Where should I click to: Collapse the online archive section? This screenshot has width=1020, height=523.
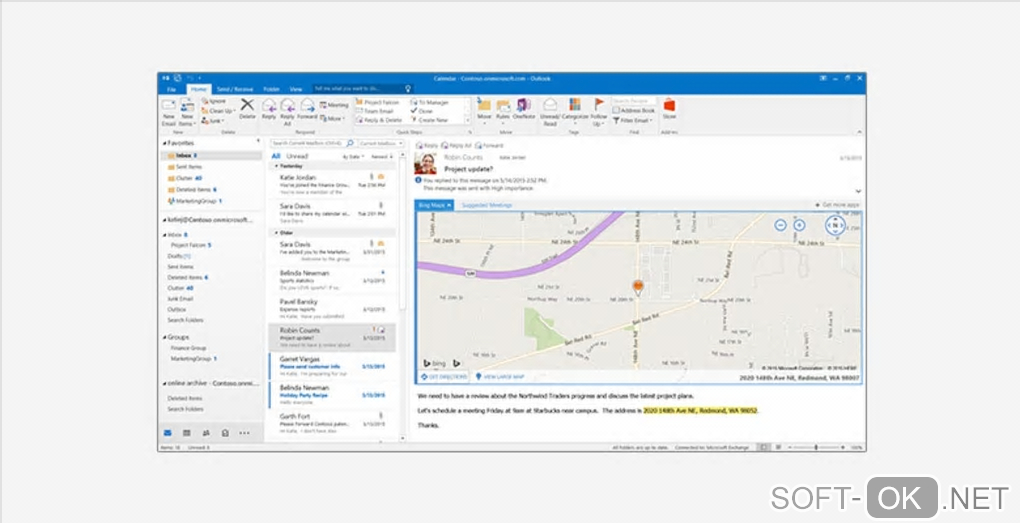pyautogui.click(x=164, y=383)
